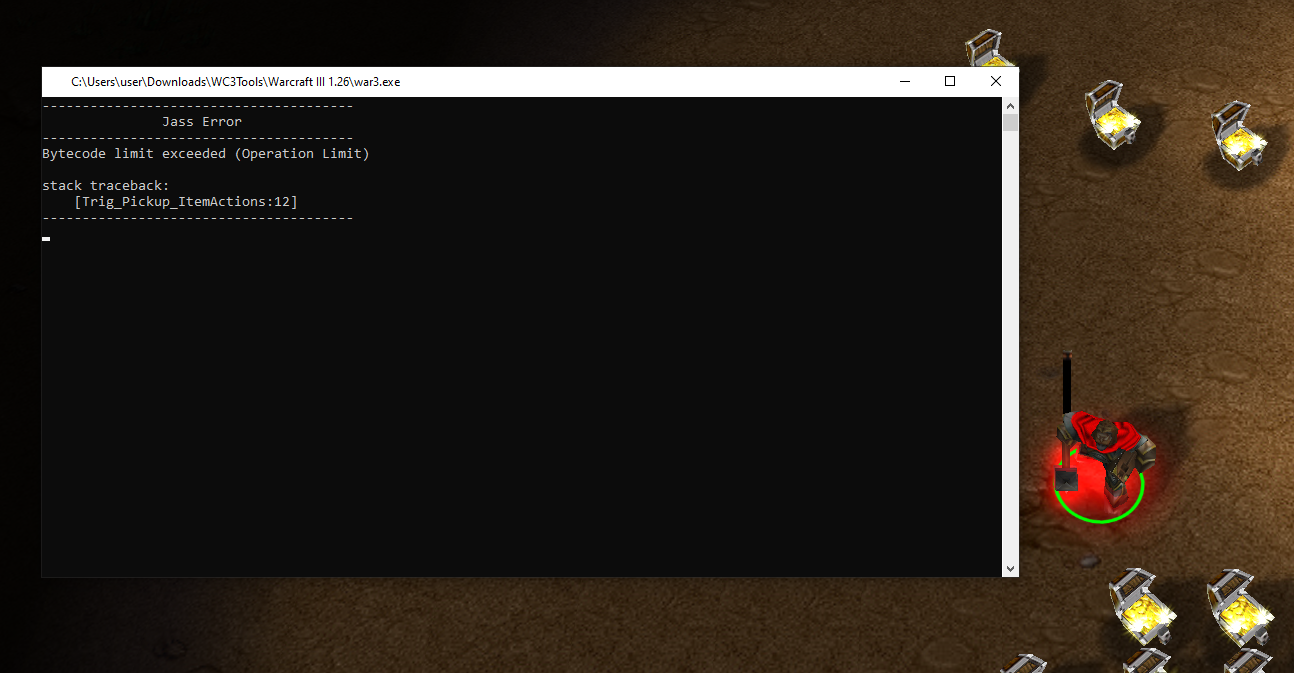1294x673 pixels.
Task: Click the console scrollbar thumb
Action: click(x=1011, y=122)
